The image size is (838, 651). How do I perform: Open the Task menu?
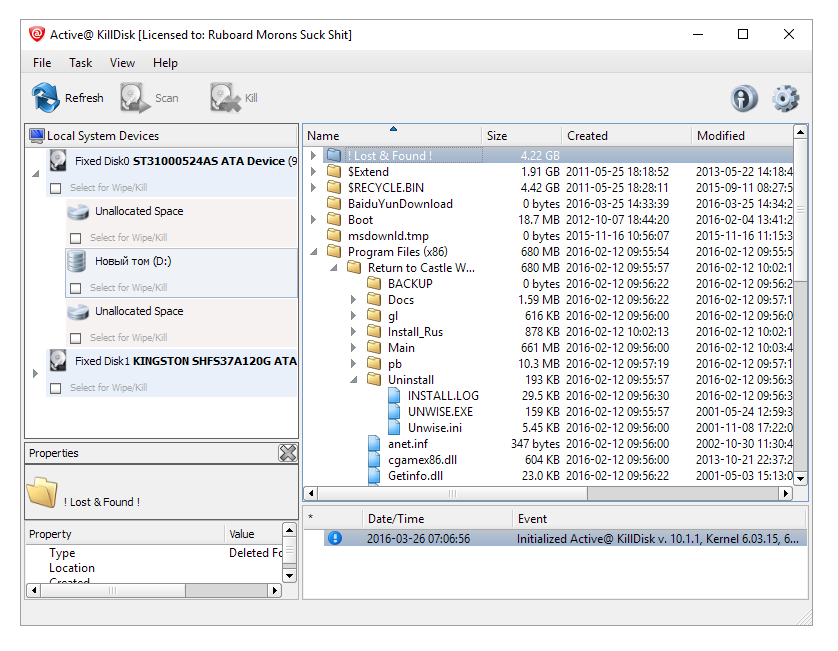tap(81, 63)
